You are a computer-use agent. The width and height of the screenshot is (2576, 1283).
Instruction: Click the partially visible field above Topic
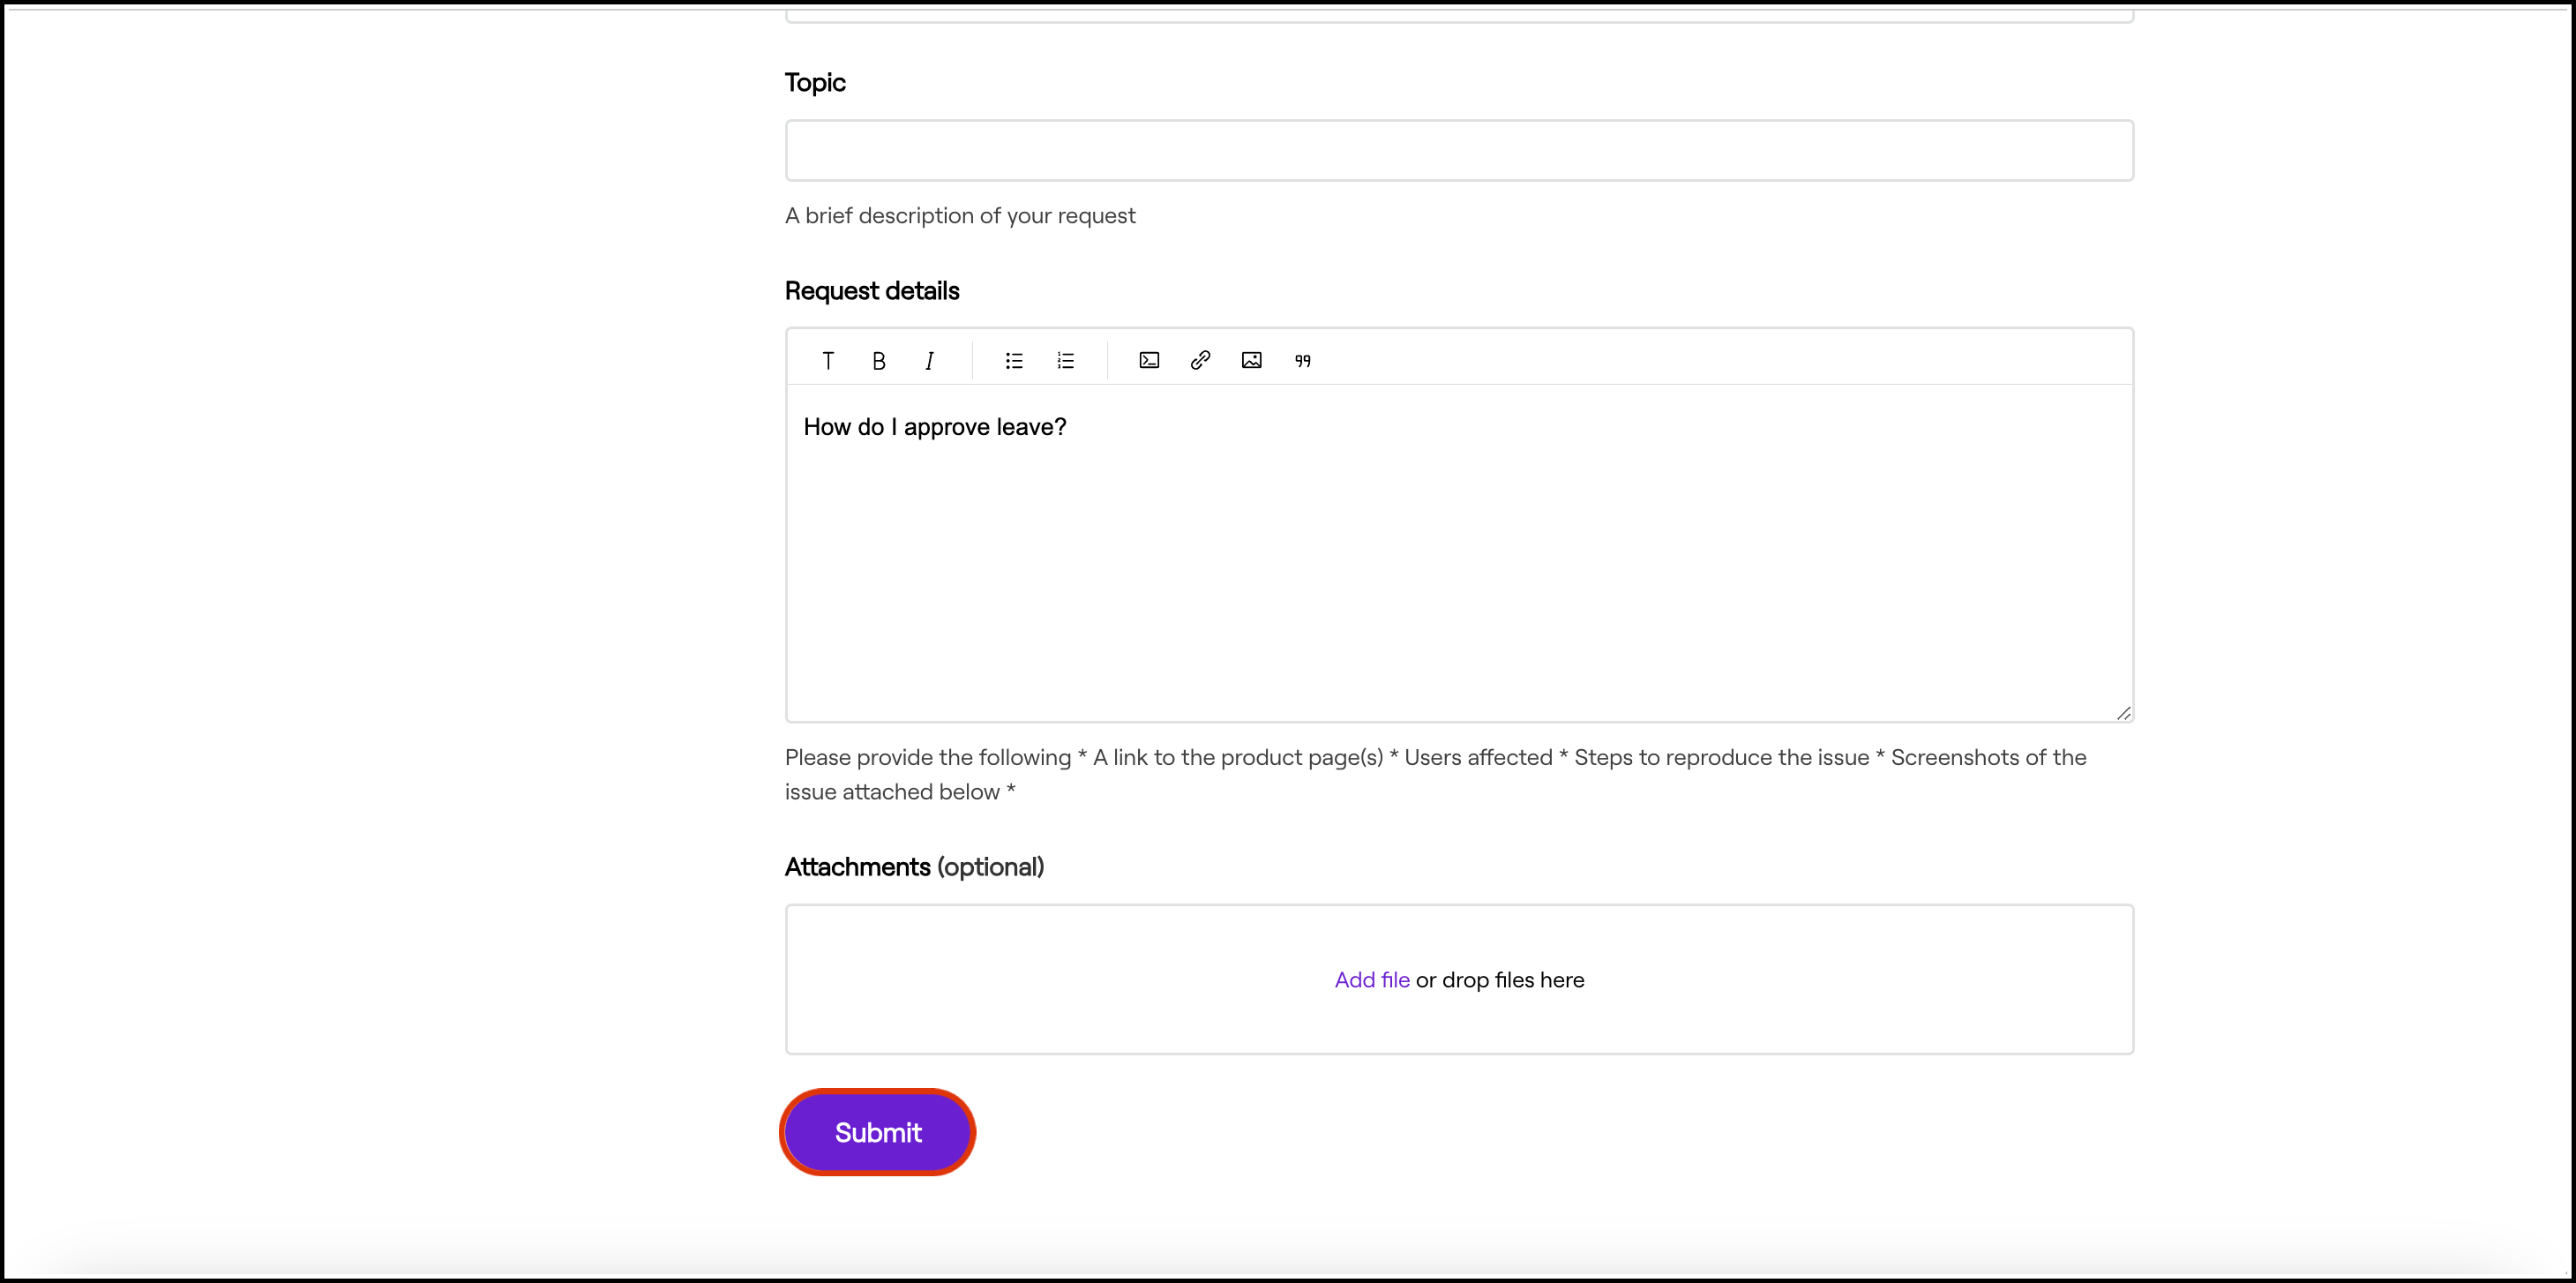tap(1458, 14)
